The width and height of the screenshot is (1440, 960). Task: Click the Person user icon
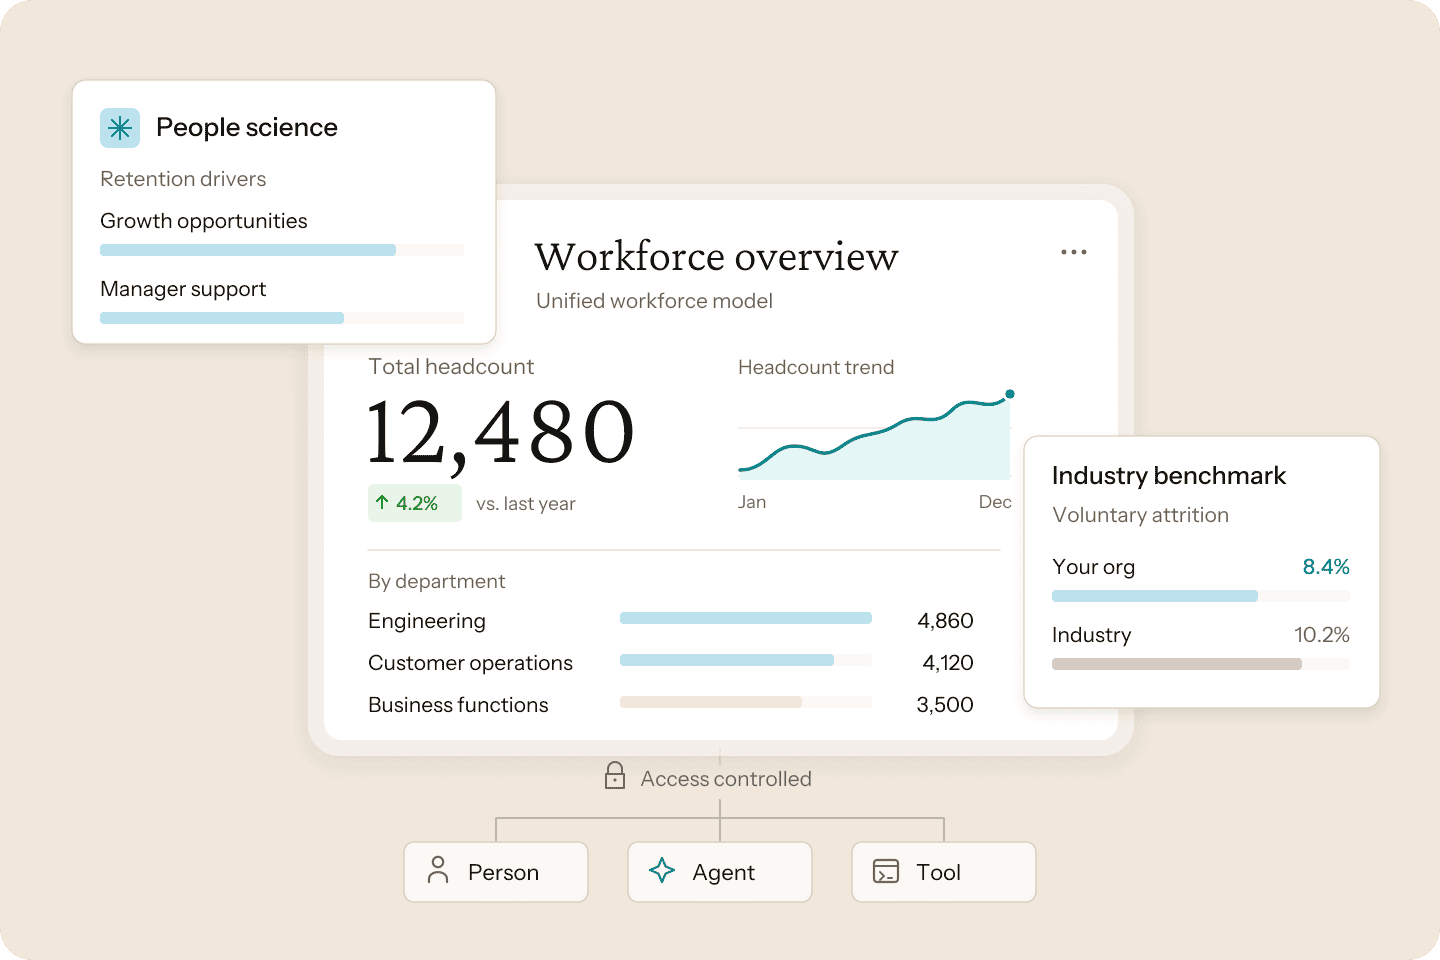[x=438, y=870]
